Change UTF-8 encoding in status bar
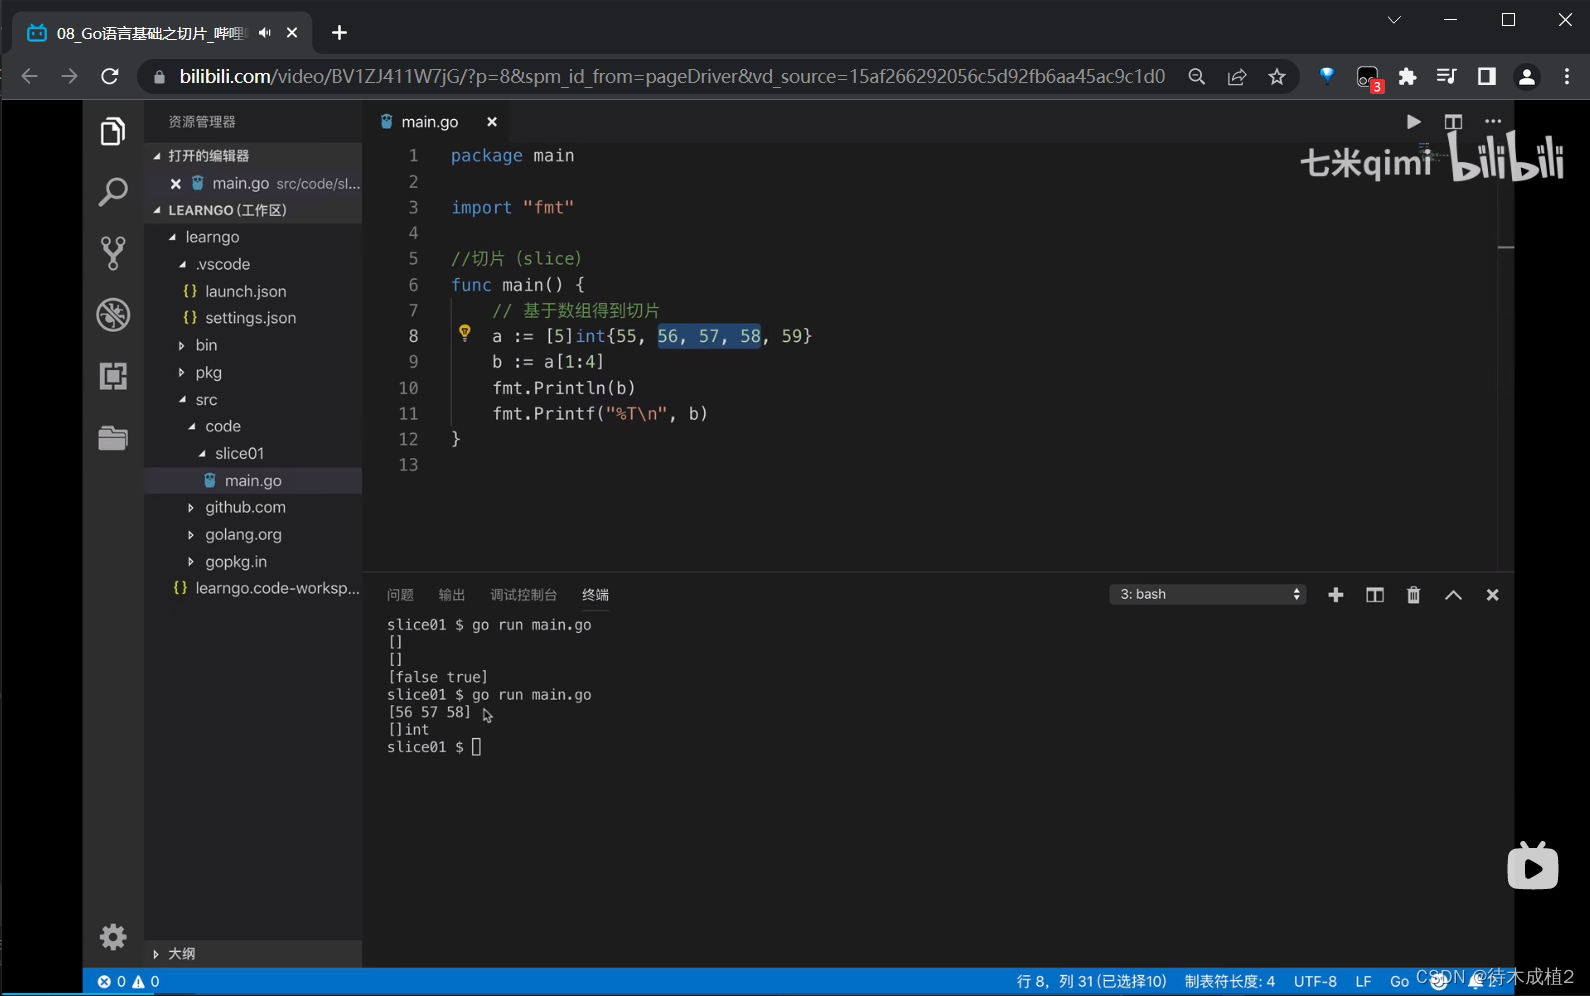The image size is (1590, 996). (1315, 982)
